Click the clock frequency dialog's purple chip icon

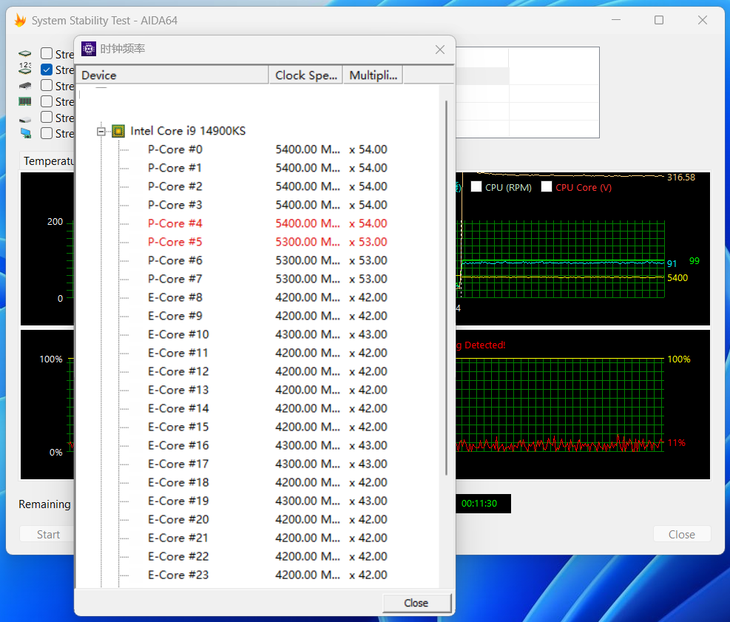[88, 49]
